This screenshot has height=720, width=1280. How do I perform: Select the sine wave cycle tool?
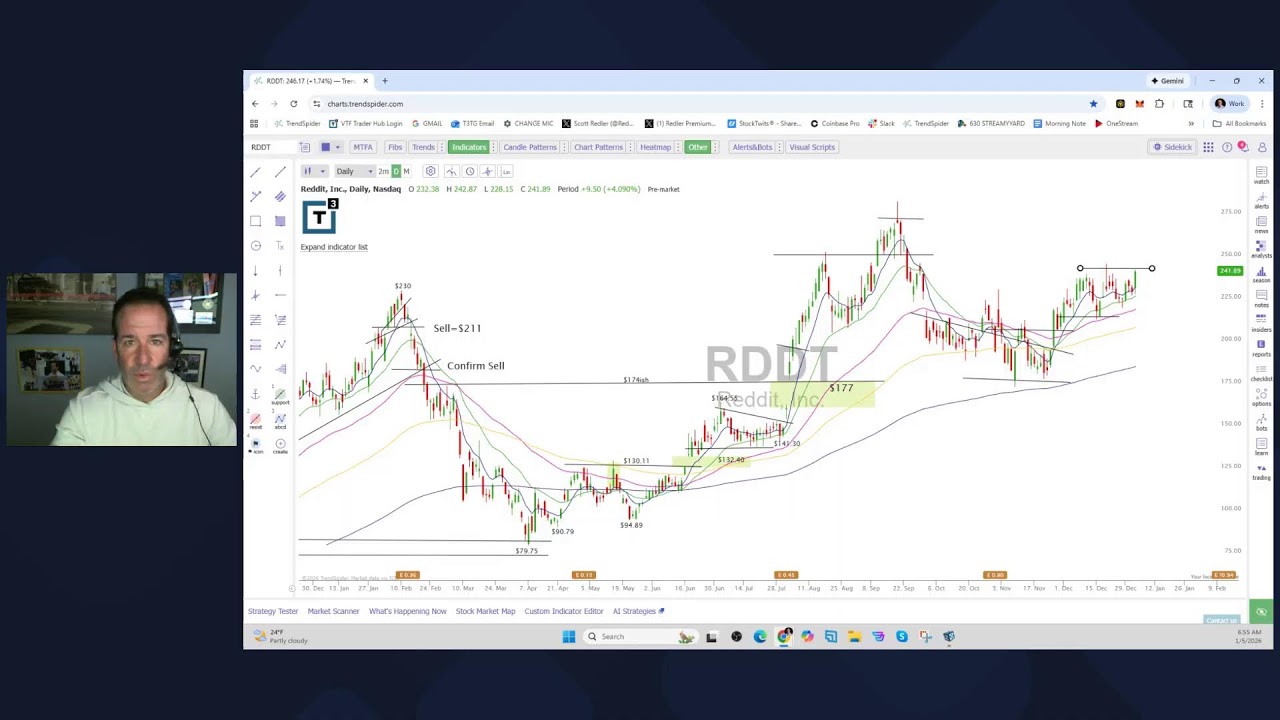point(255,369)
